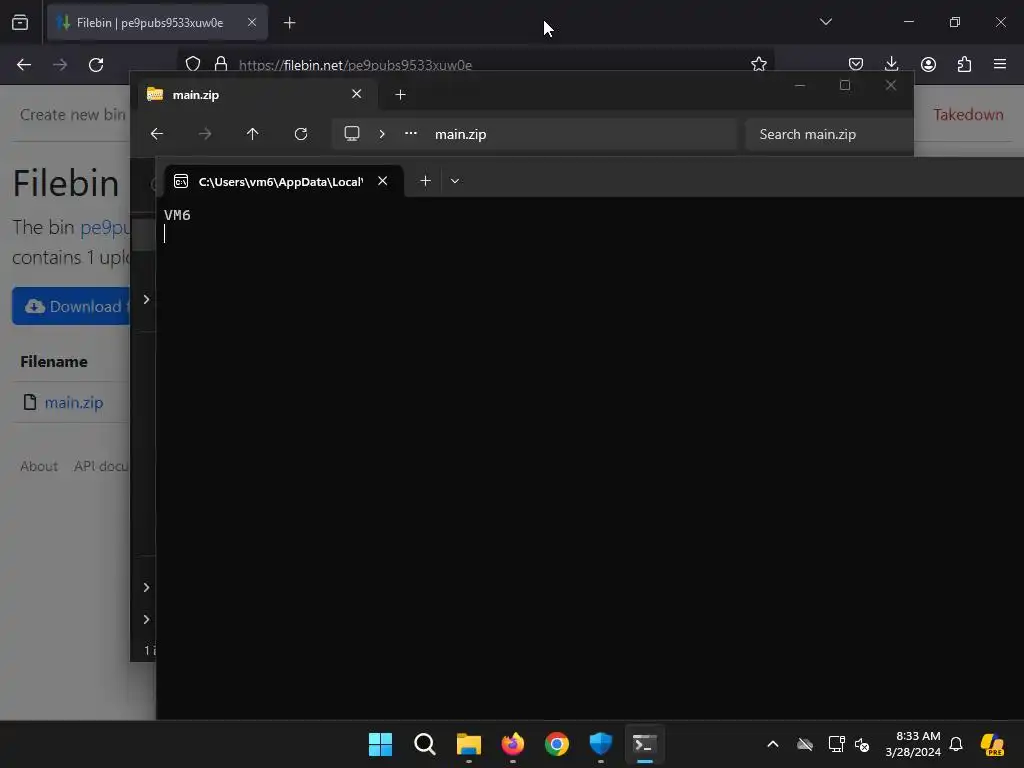Refresh File Explorer view
The width and height of the screenshot is (1024, 768).
pos(301,134)
